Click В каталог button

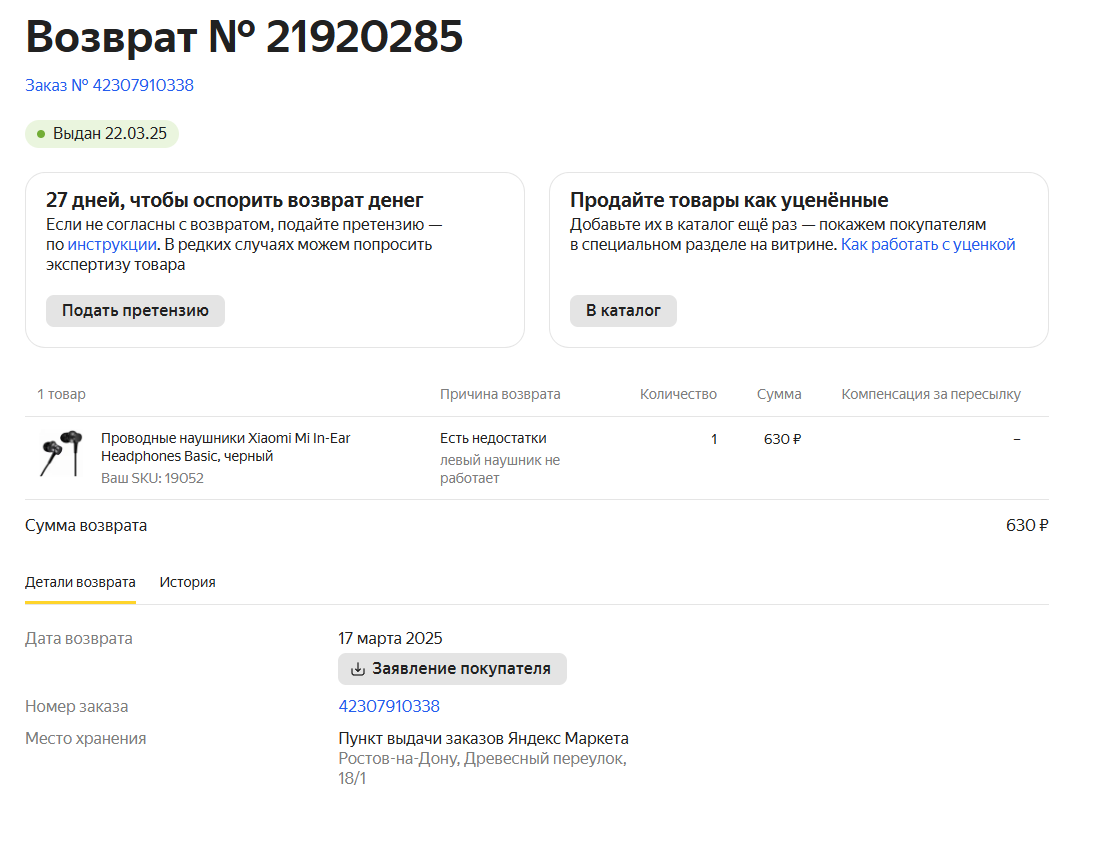[x=623, y=310]
